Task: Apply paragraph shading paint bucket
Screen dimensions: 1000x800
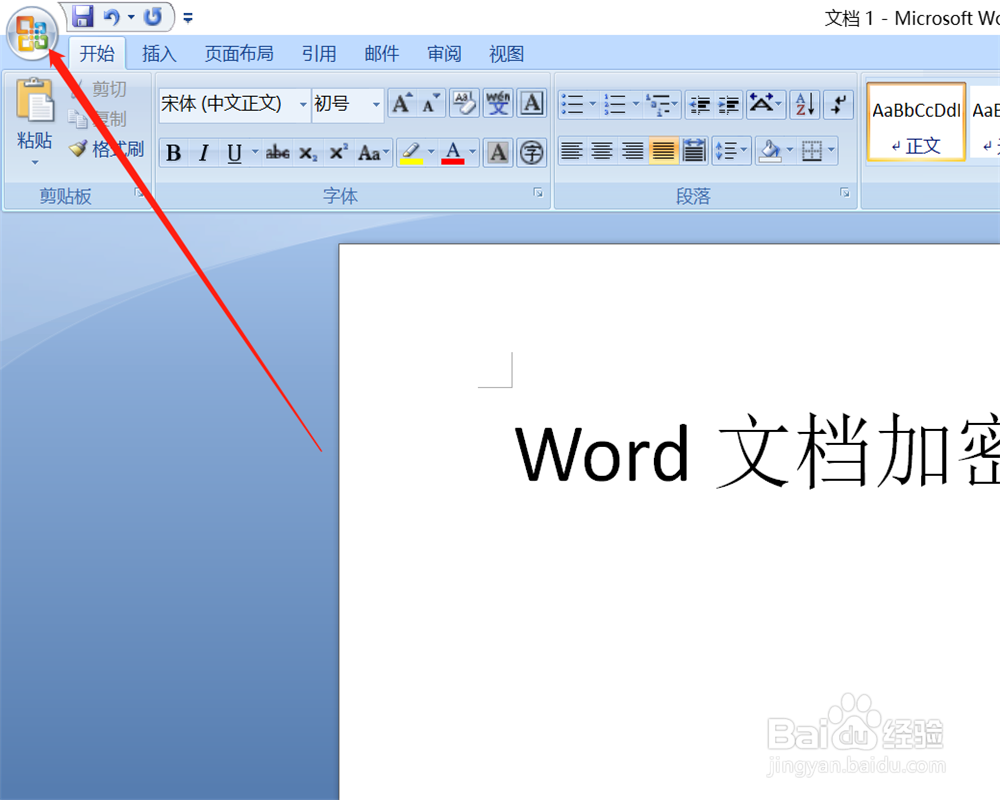Action: click(770, 151)
